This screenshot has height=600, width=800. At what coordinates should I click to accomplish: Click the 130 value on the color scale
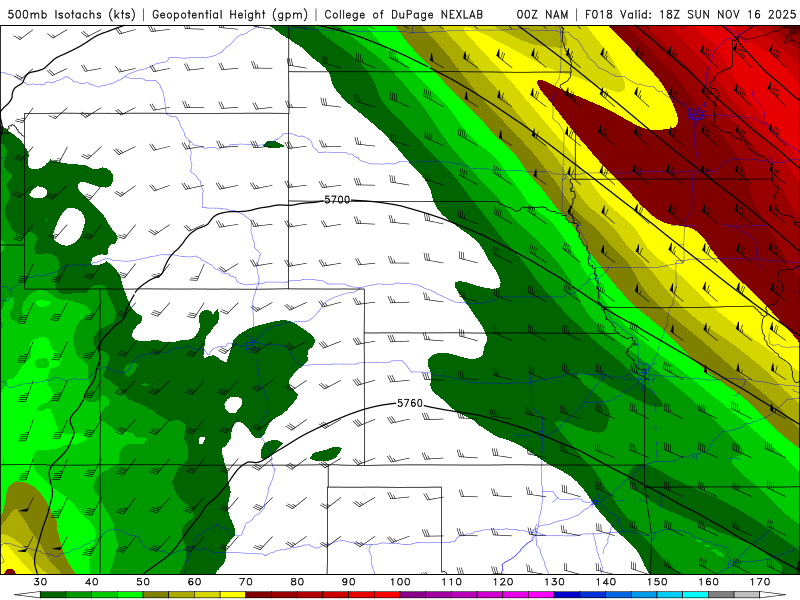coord(555,582)
